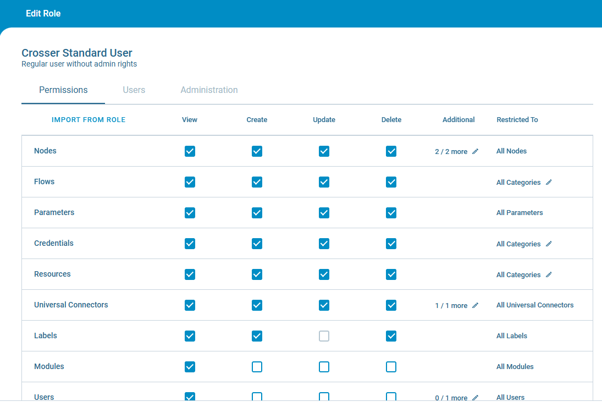The height and width of the screenshot is (407, 602).
Task: Uncheck Update permission for Parameters
Action: point(324,213)
